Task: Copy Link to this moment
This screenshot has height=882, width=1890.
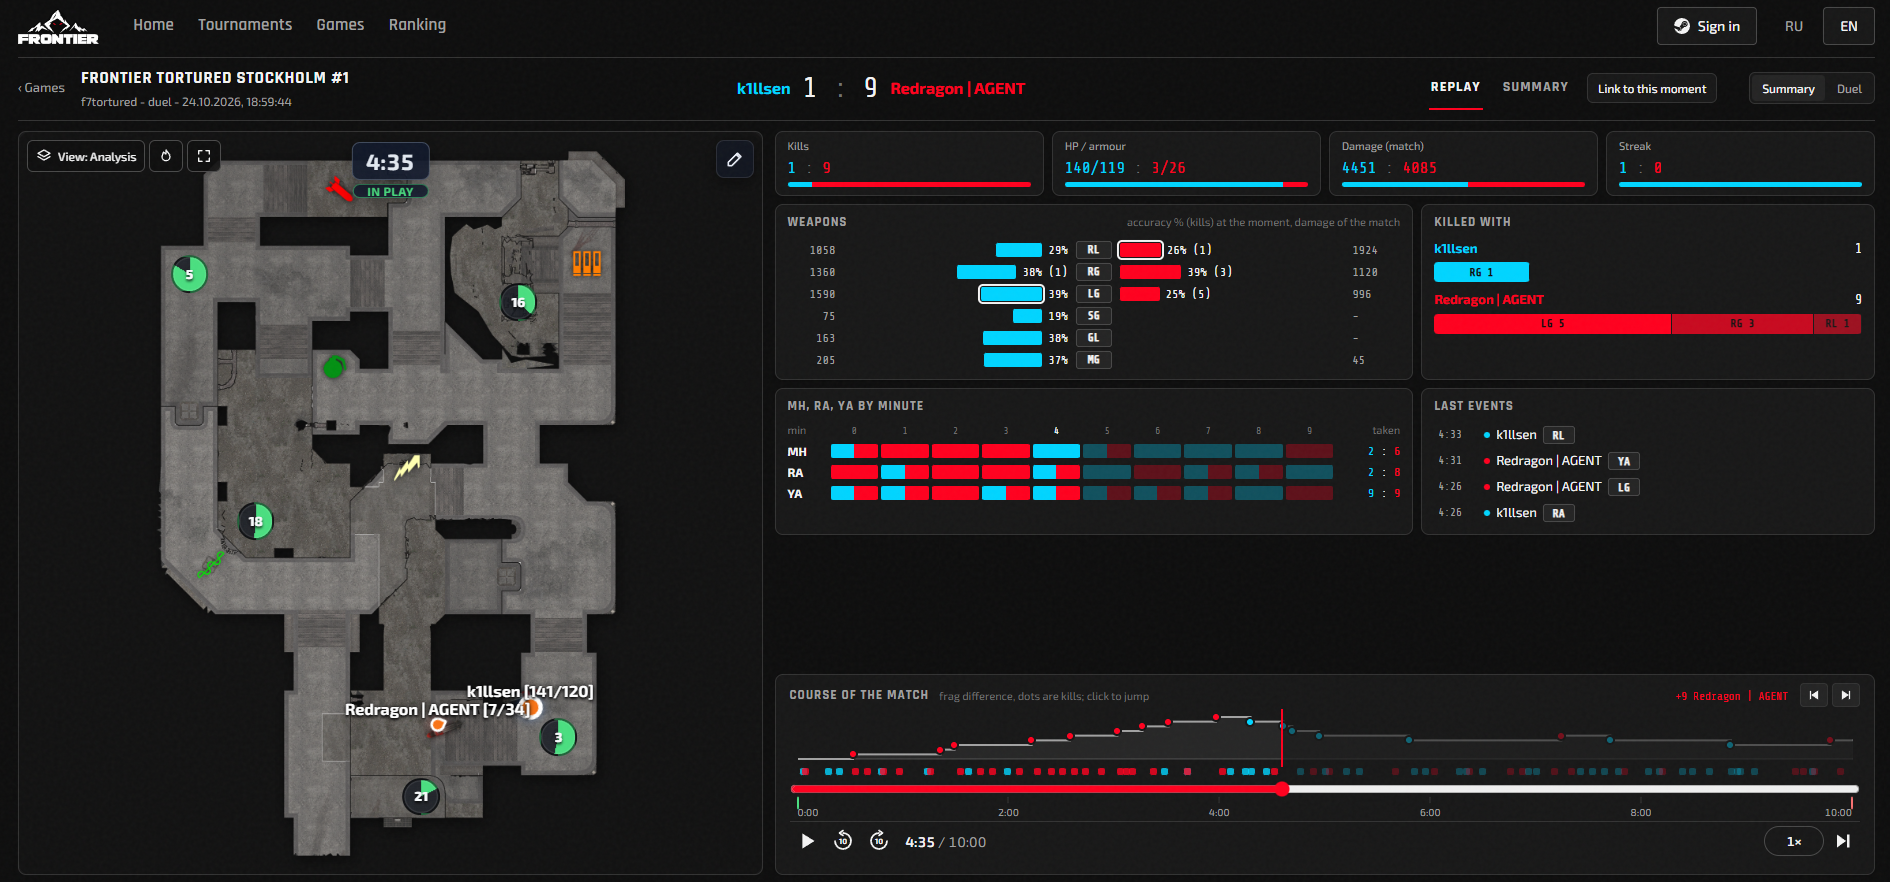Action: click(1652, 89)
